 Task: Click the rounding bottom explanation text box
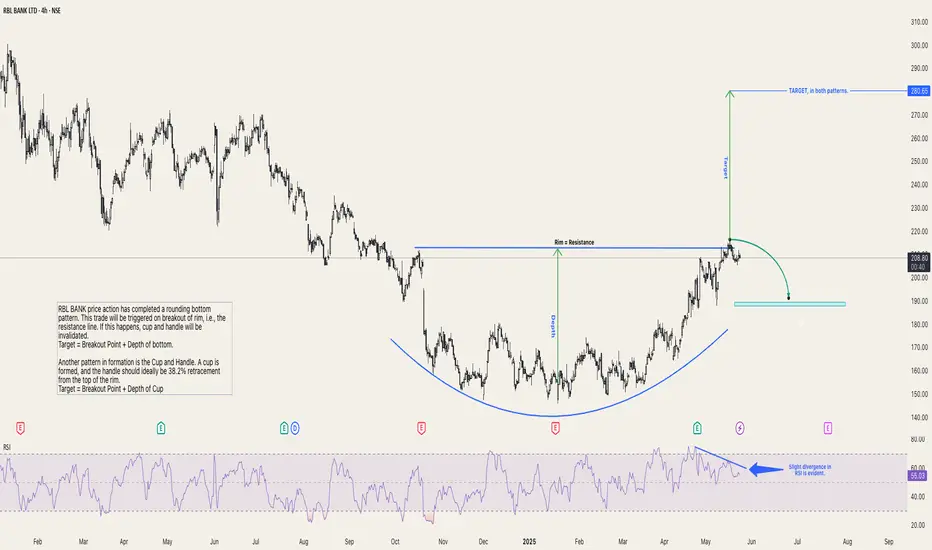click(144, 348)
